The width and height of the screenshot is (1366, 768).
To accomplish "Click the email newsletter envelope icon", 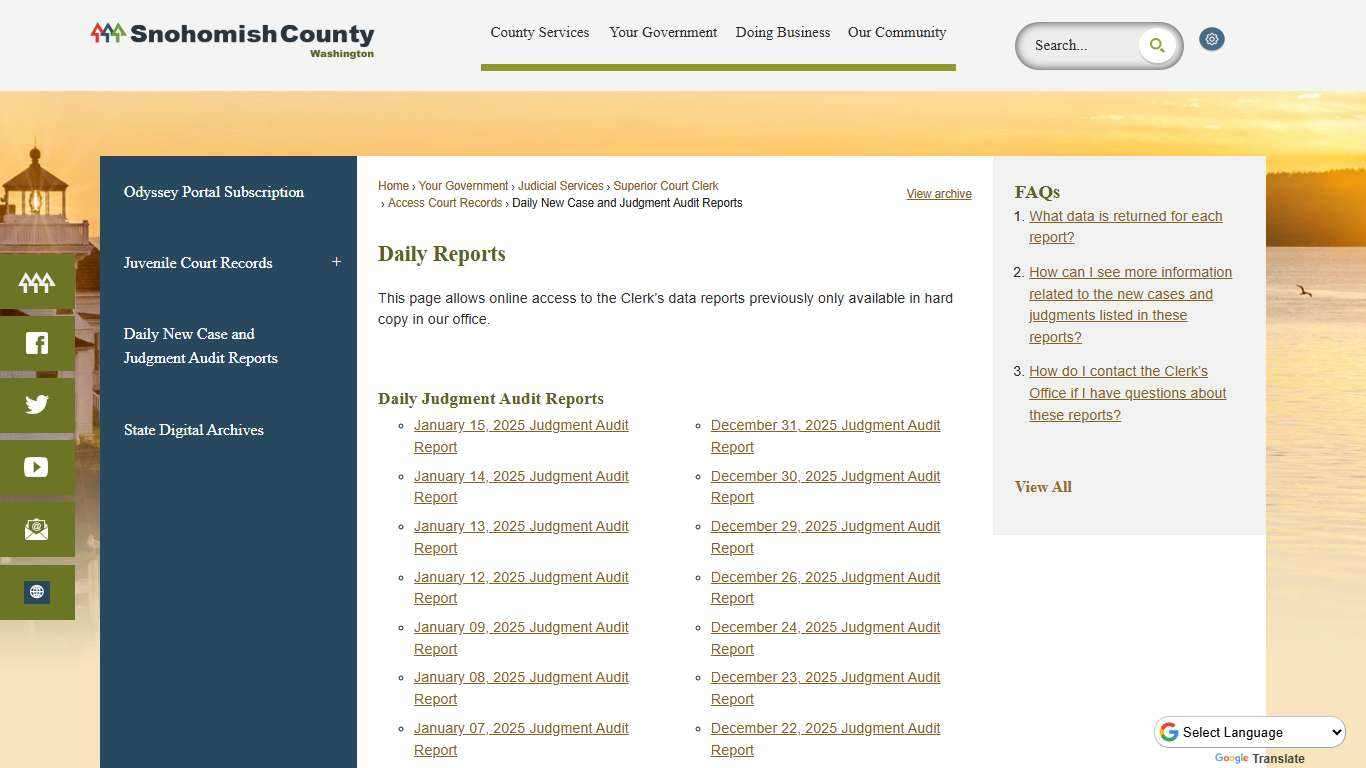I will (x=36, y=529).
